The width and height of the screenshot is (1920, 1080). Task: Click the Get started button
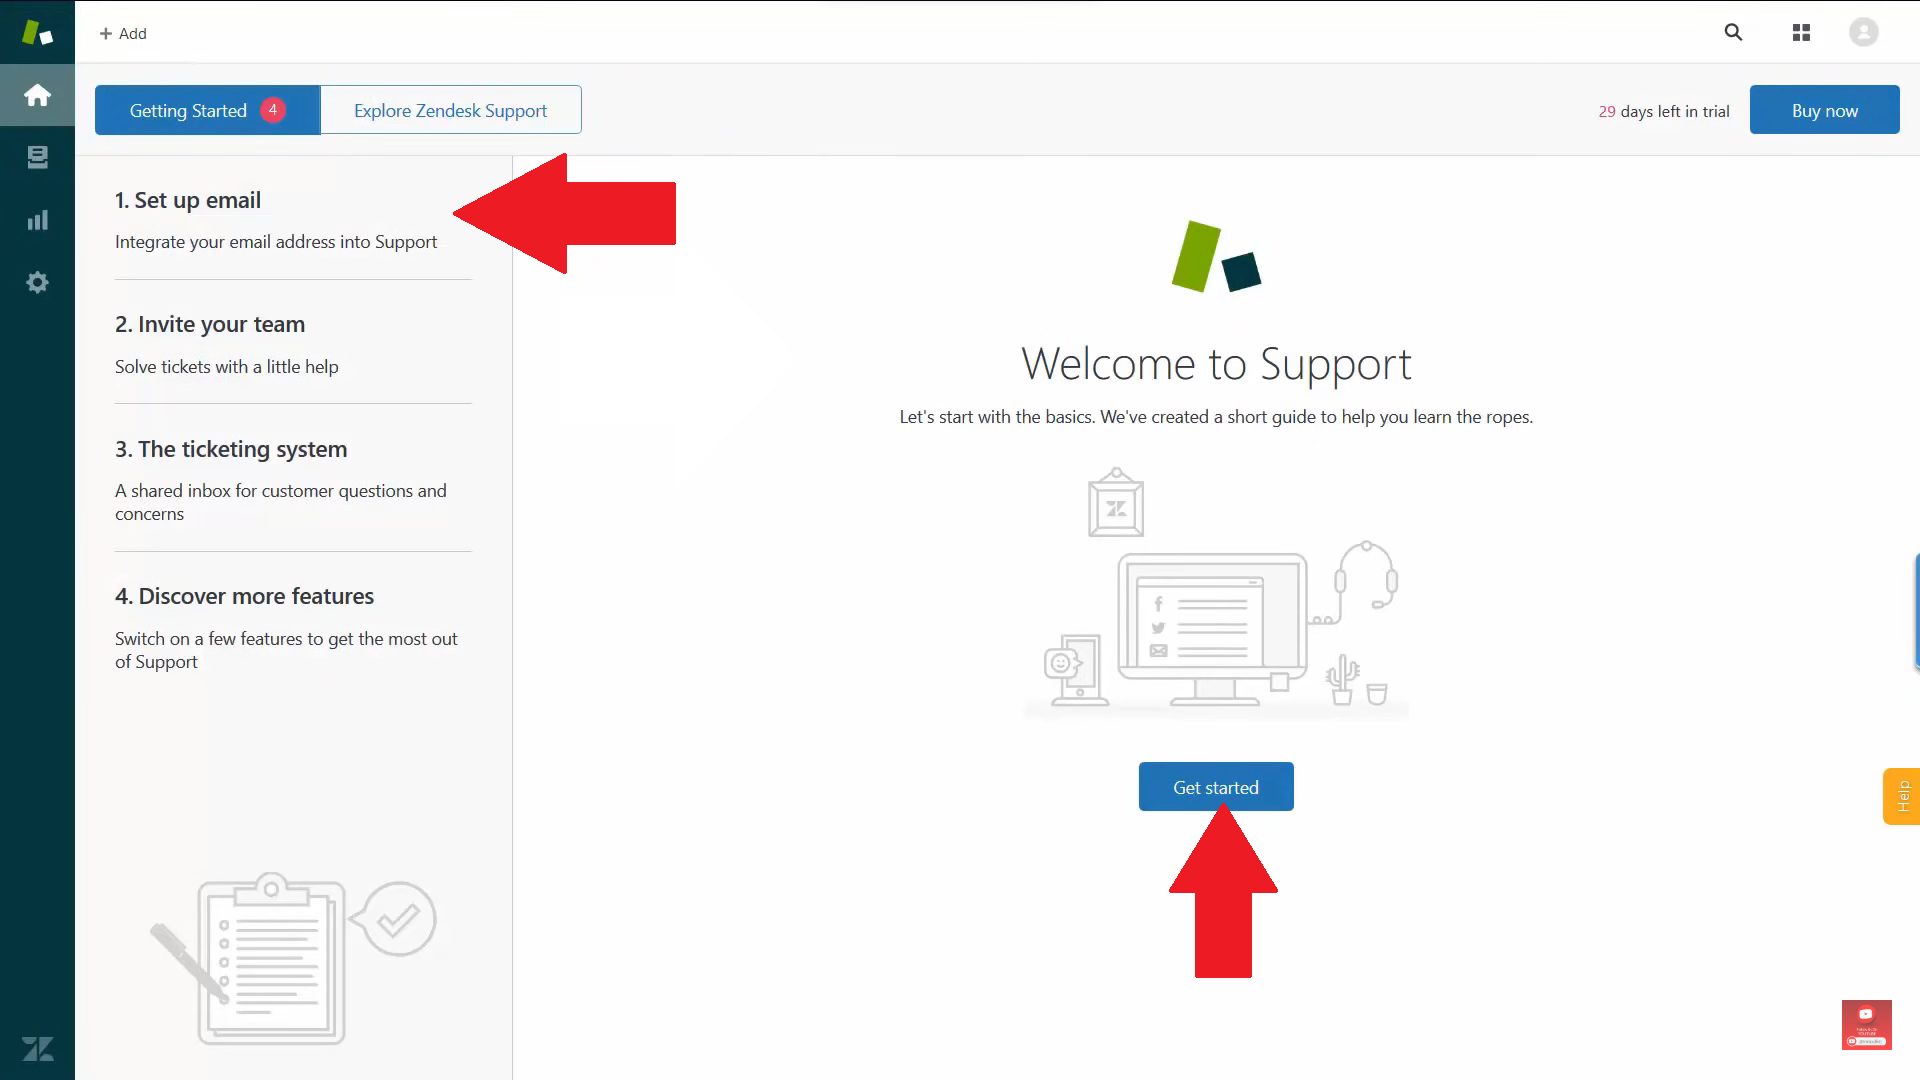(1216, 787)
